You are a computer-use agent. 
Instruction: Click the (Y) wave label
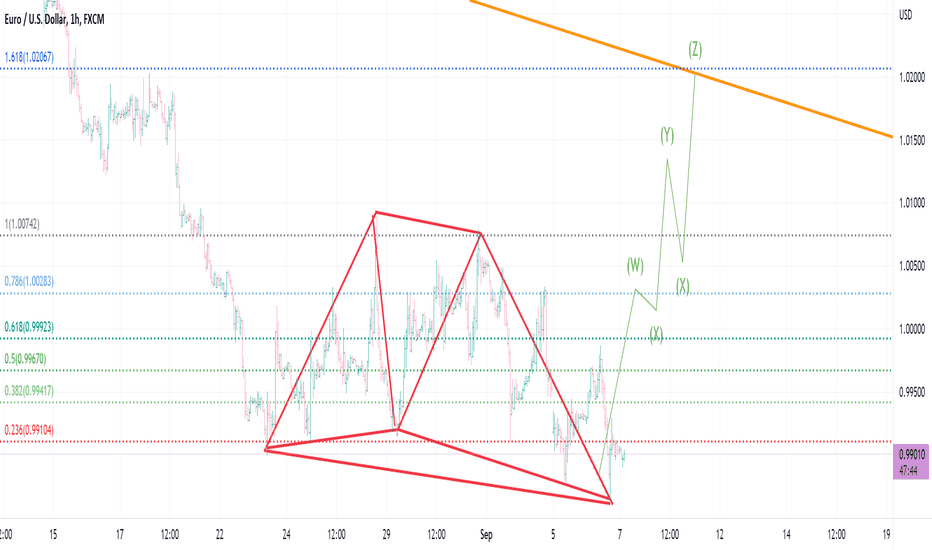[x=667, y=136]
